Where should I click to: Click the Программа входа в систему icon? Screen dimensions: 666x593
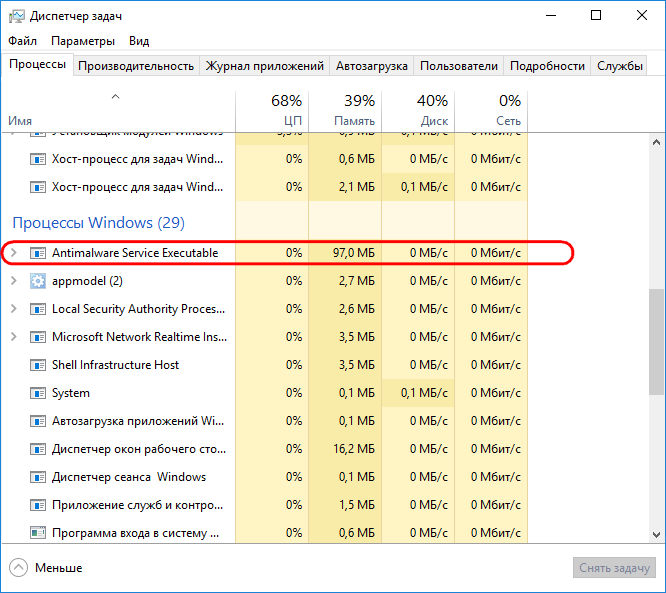38,533
